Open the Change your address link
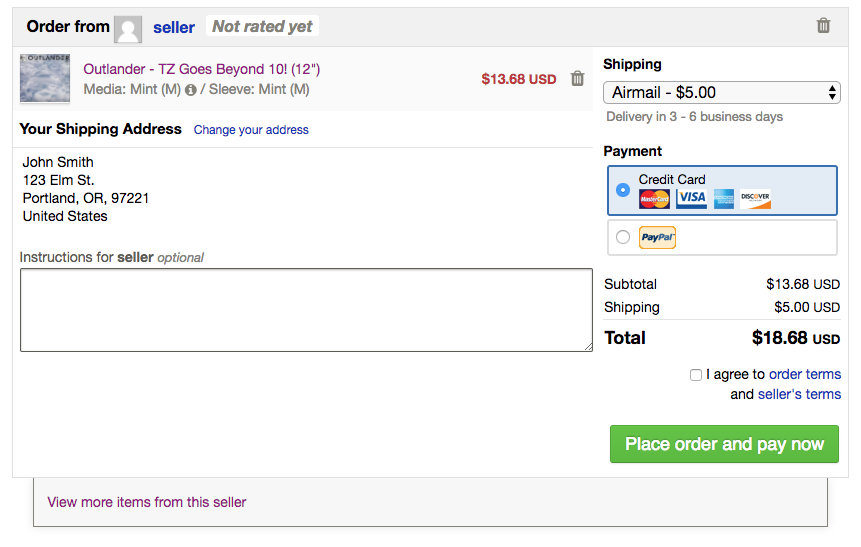The height and width of the screenshot is (547, 861). (x=251, y=130)
